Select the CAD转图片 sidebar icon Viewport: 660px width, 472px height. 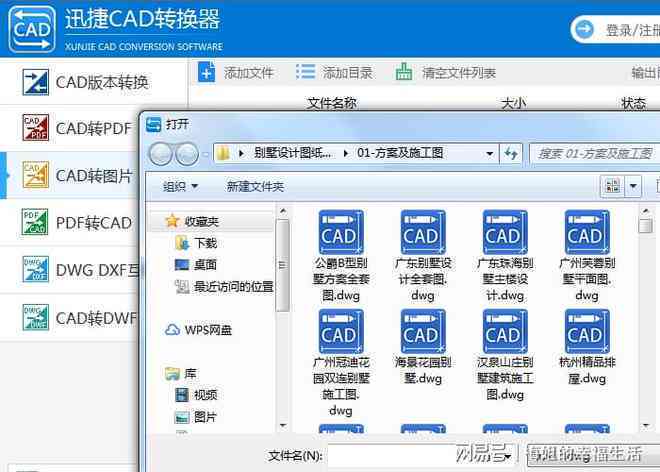[35, 174]
